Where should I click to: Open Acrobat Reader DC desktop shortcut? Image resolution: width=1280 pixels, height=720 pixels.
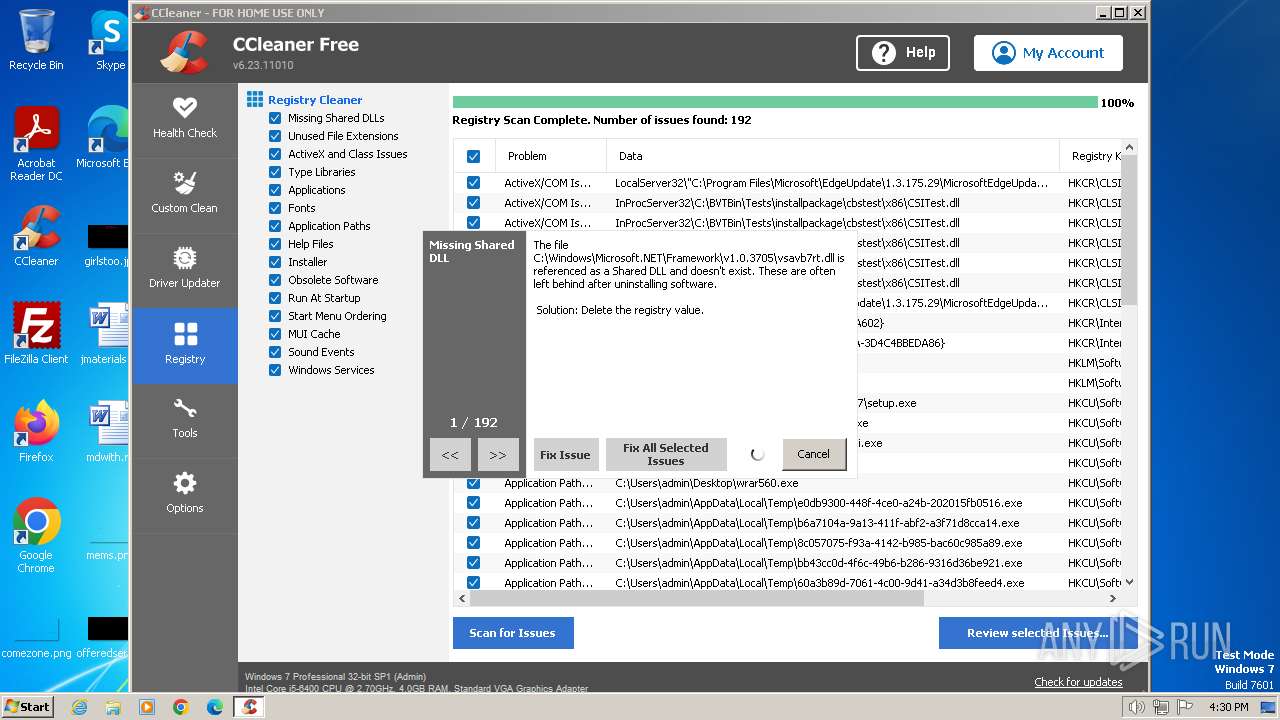36,145
